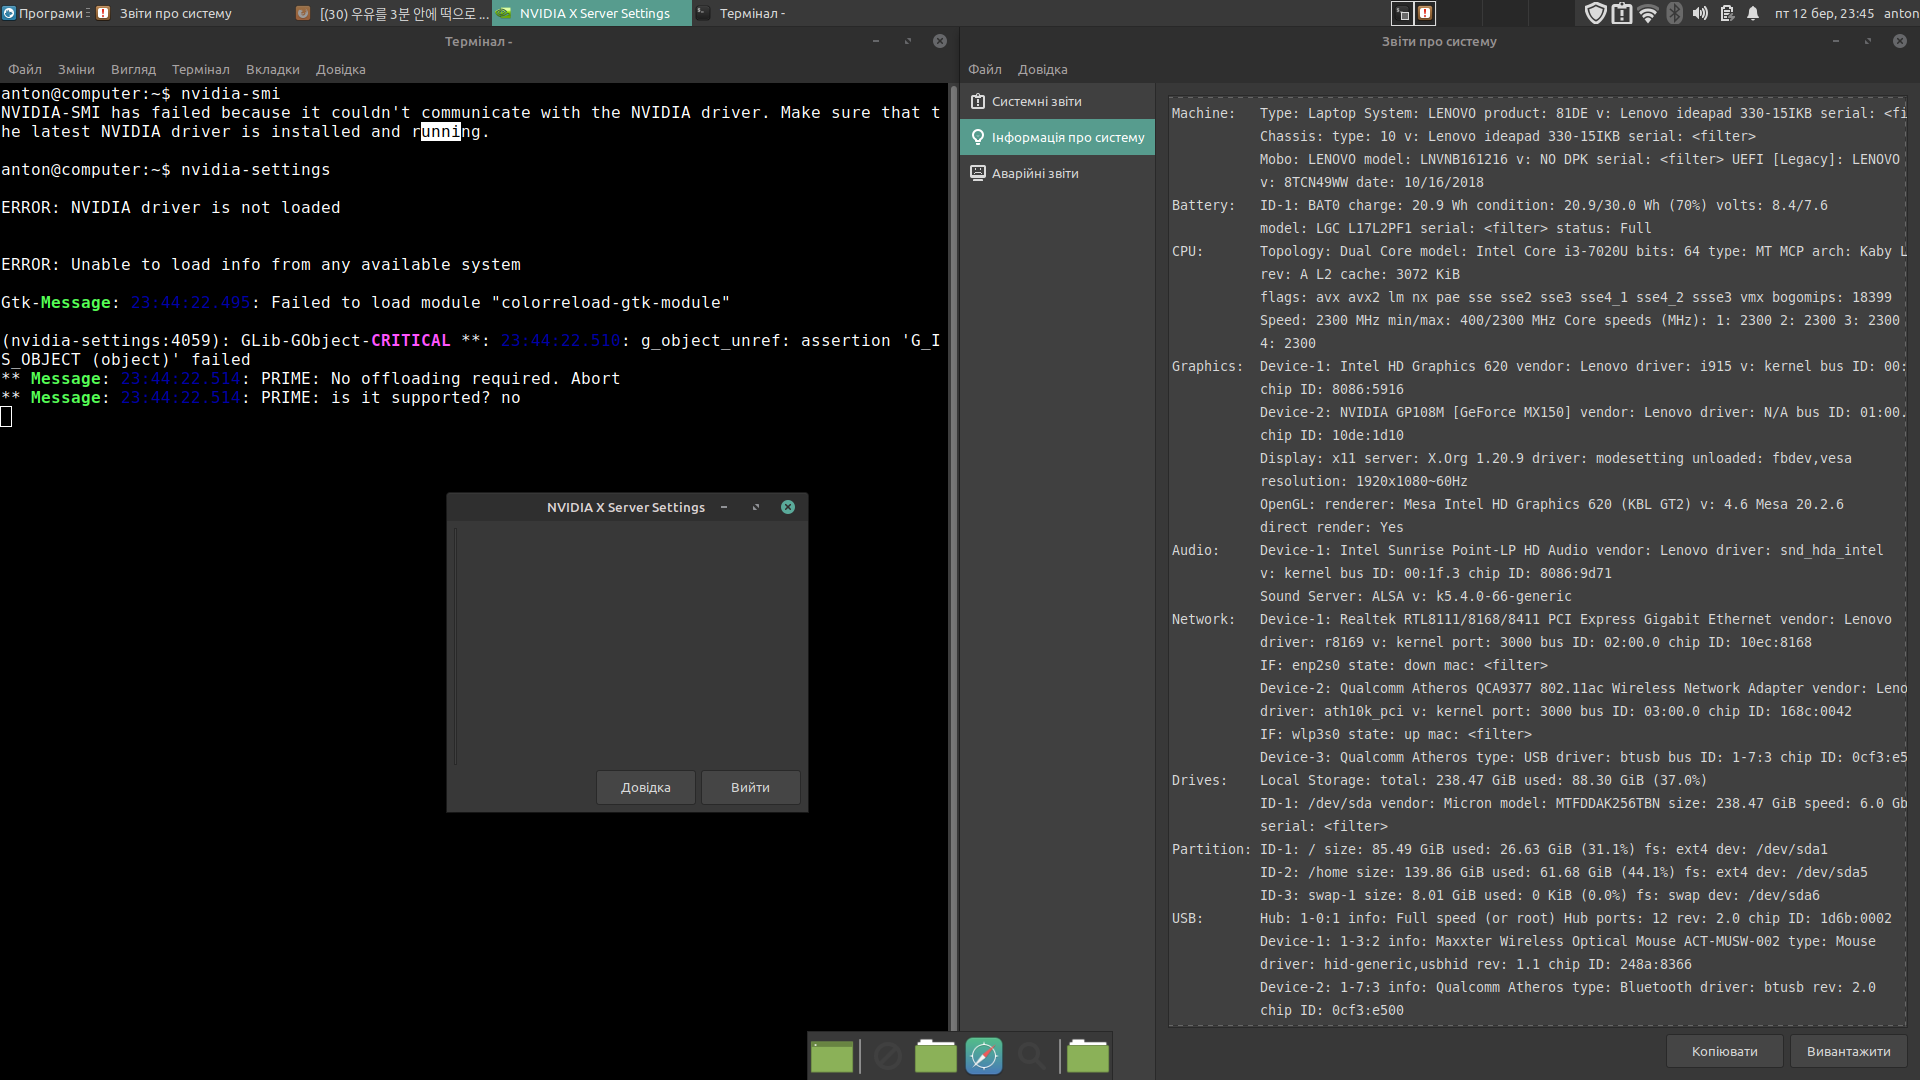1920x1080 pixels.
Task: Launch the compass web browser dock icon
Action: pyautogui.click(x=983, y=1056)
